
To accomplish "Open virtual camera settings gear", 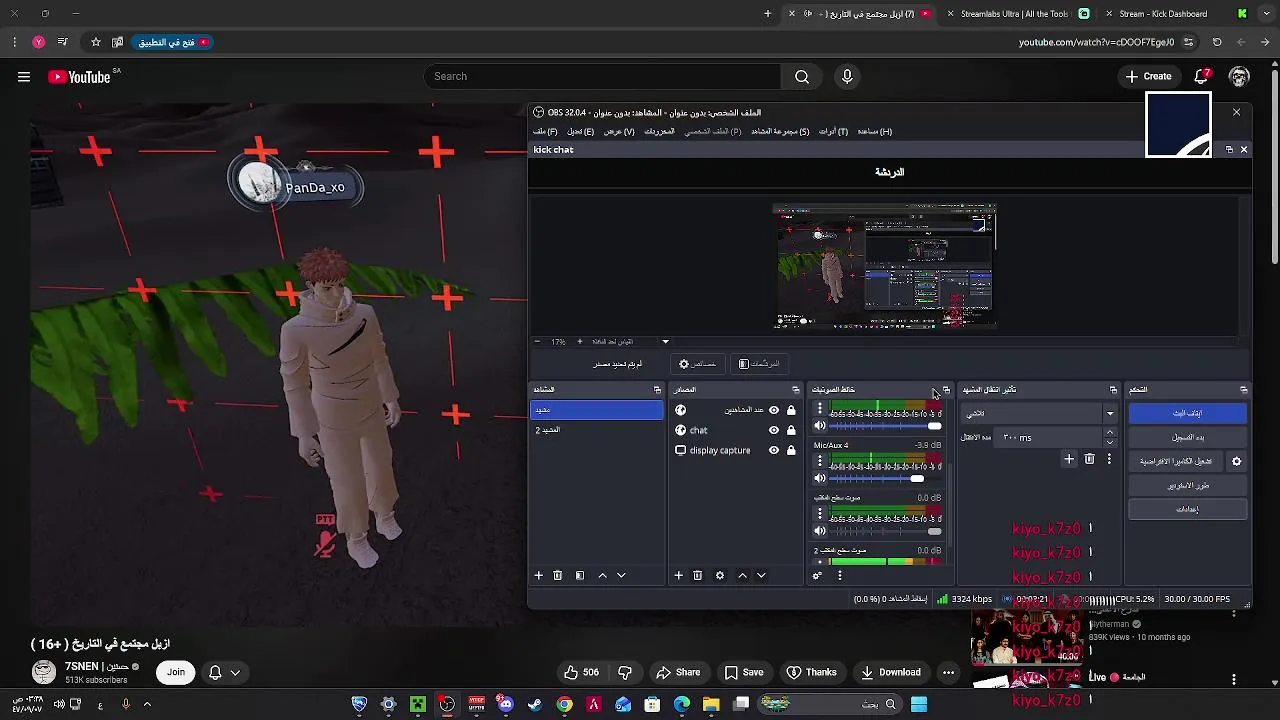I will tap(1237, 462).
